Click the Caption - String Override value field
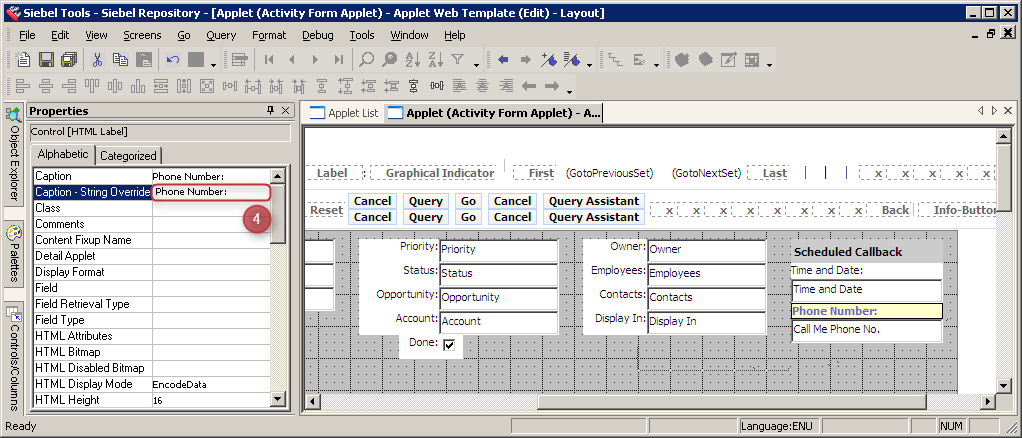This screenshot has height=438, width=1022. coord(211,192)
